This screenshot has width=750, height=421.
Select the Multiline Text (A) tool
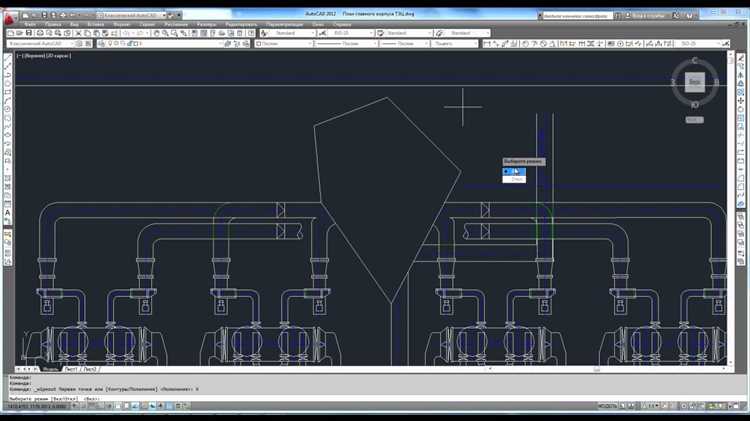click(x=8, y=213)
